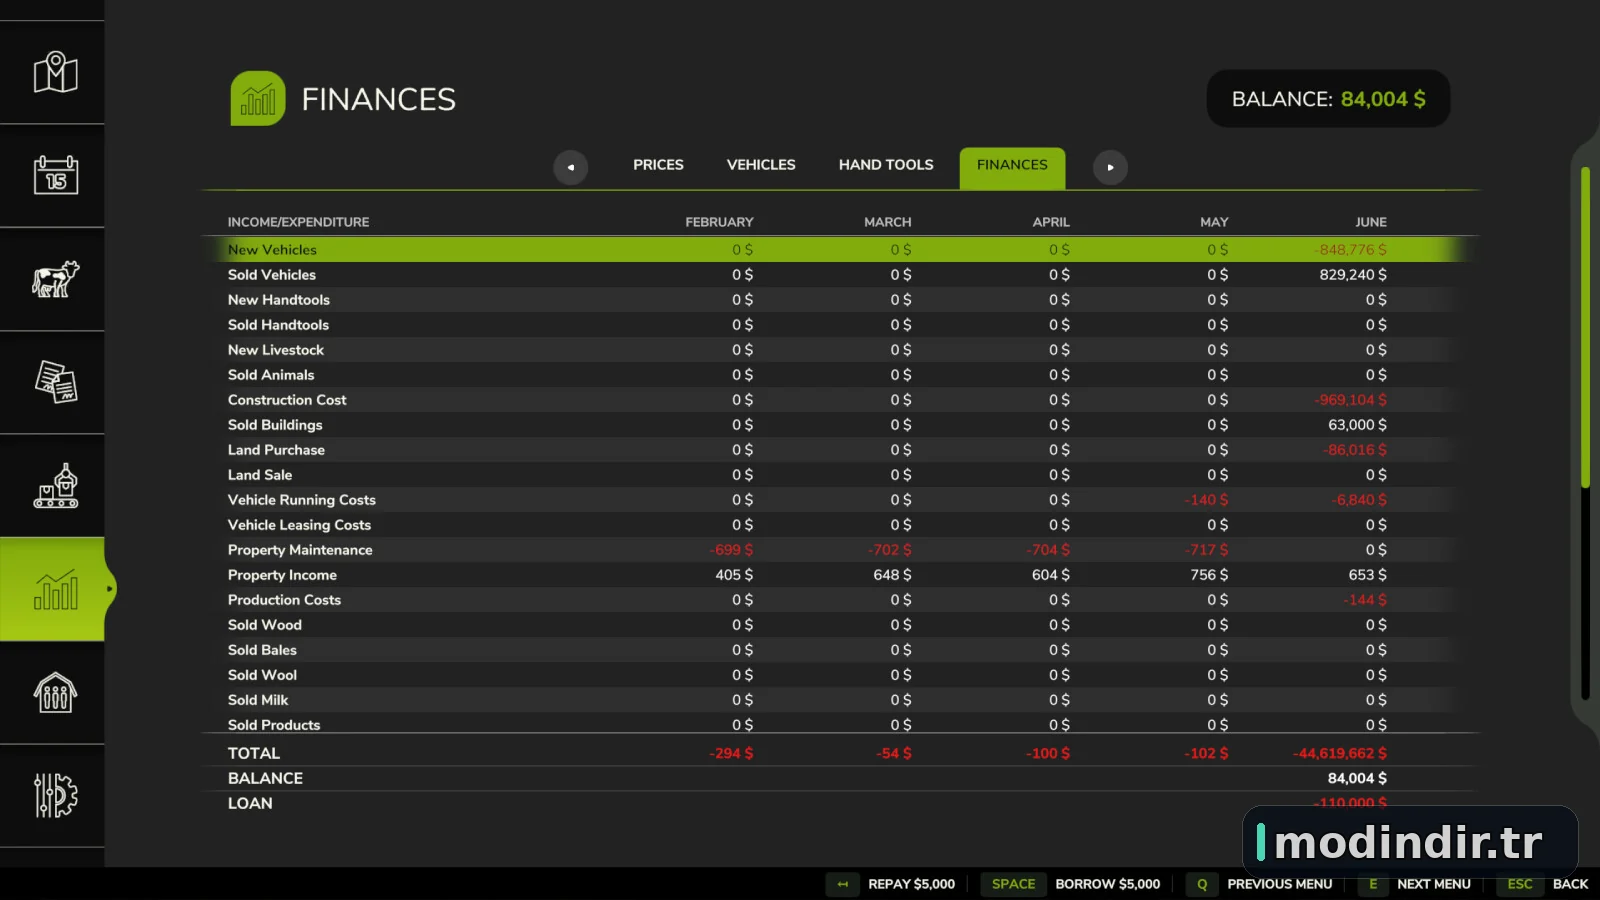Select the Production Costs row label
This screenshot has height=900, width=1600.
(x=284, y=600)
